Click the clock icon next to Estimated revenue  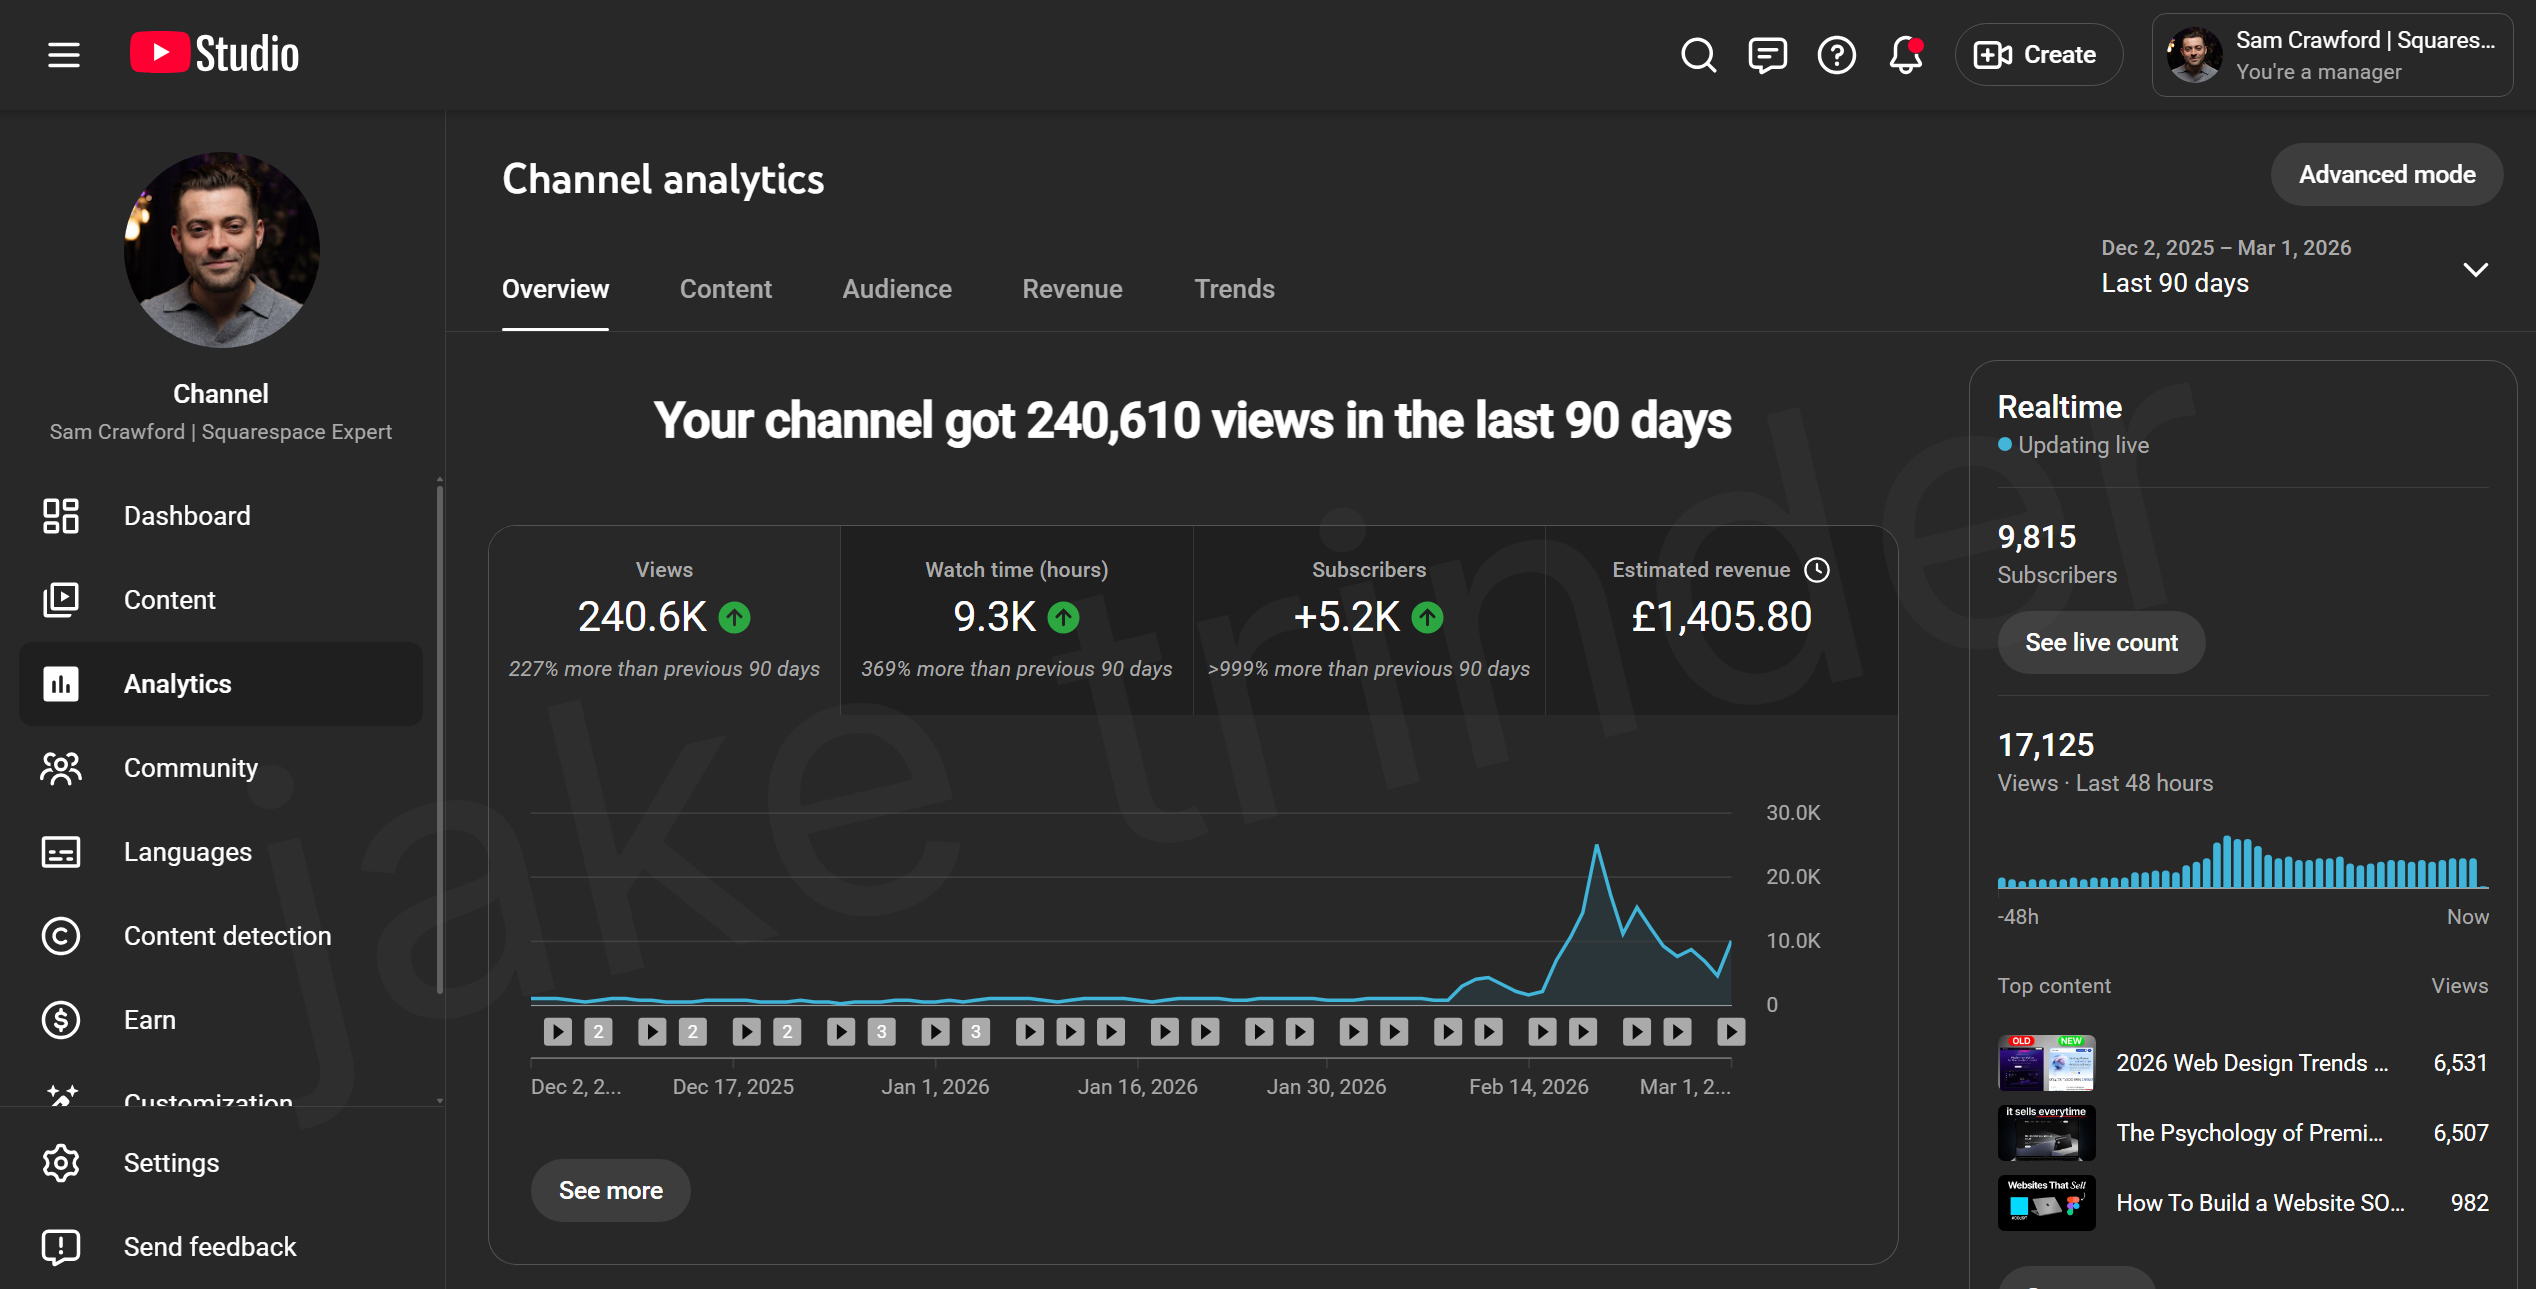[x=1817, y=569]
